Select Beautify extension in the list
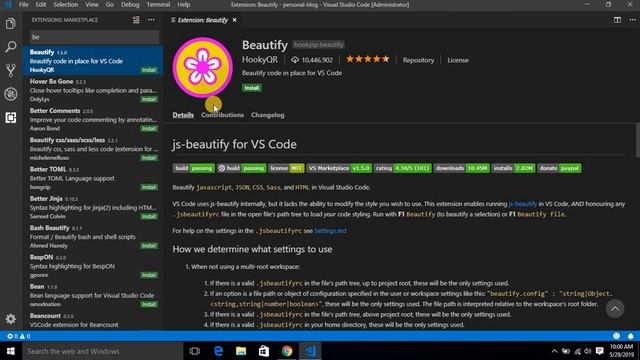The image size is (640, 360). click(x=93, y=61)
